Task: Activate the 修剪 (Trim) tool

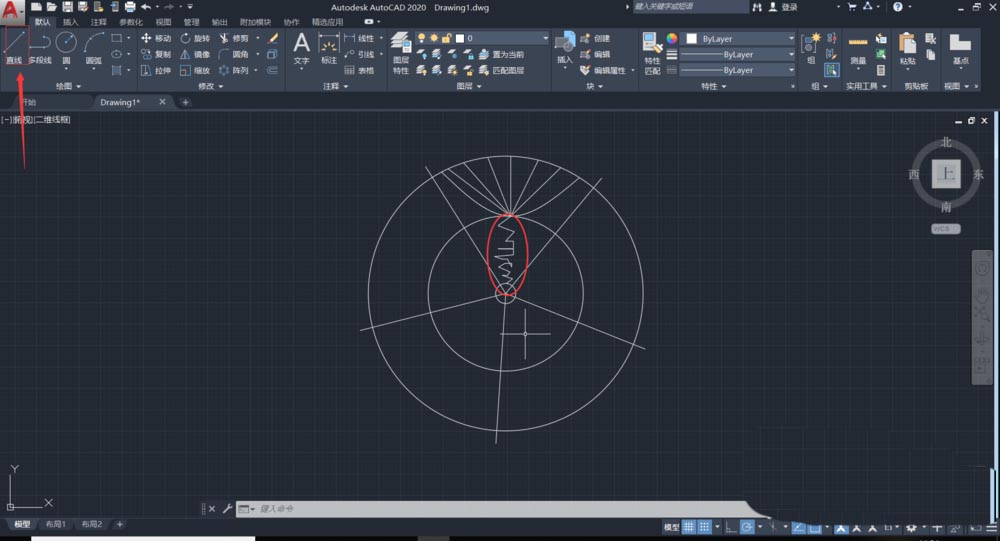Action: coord(233,38)
